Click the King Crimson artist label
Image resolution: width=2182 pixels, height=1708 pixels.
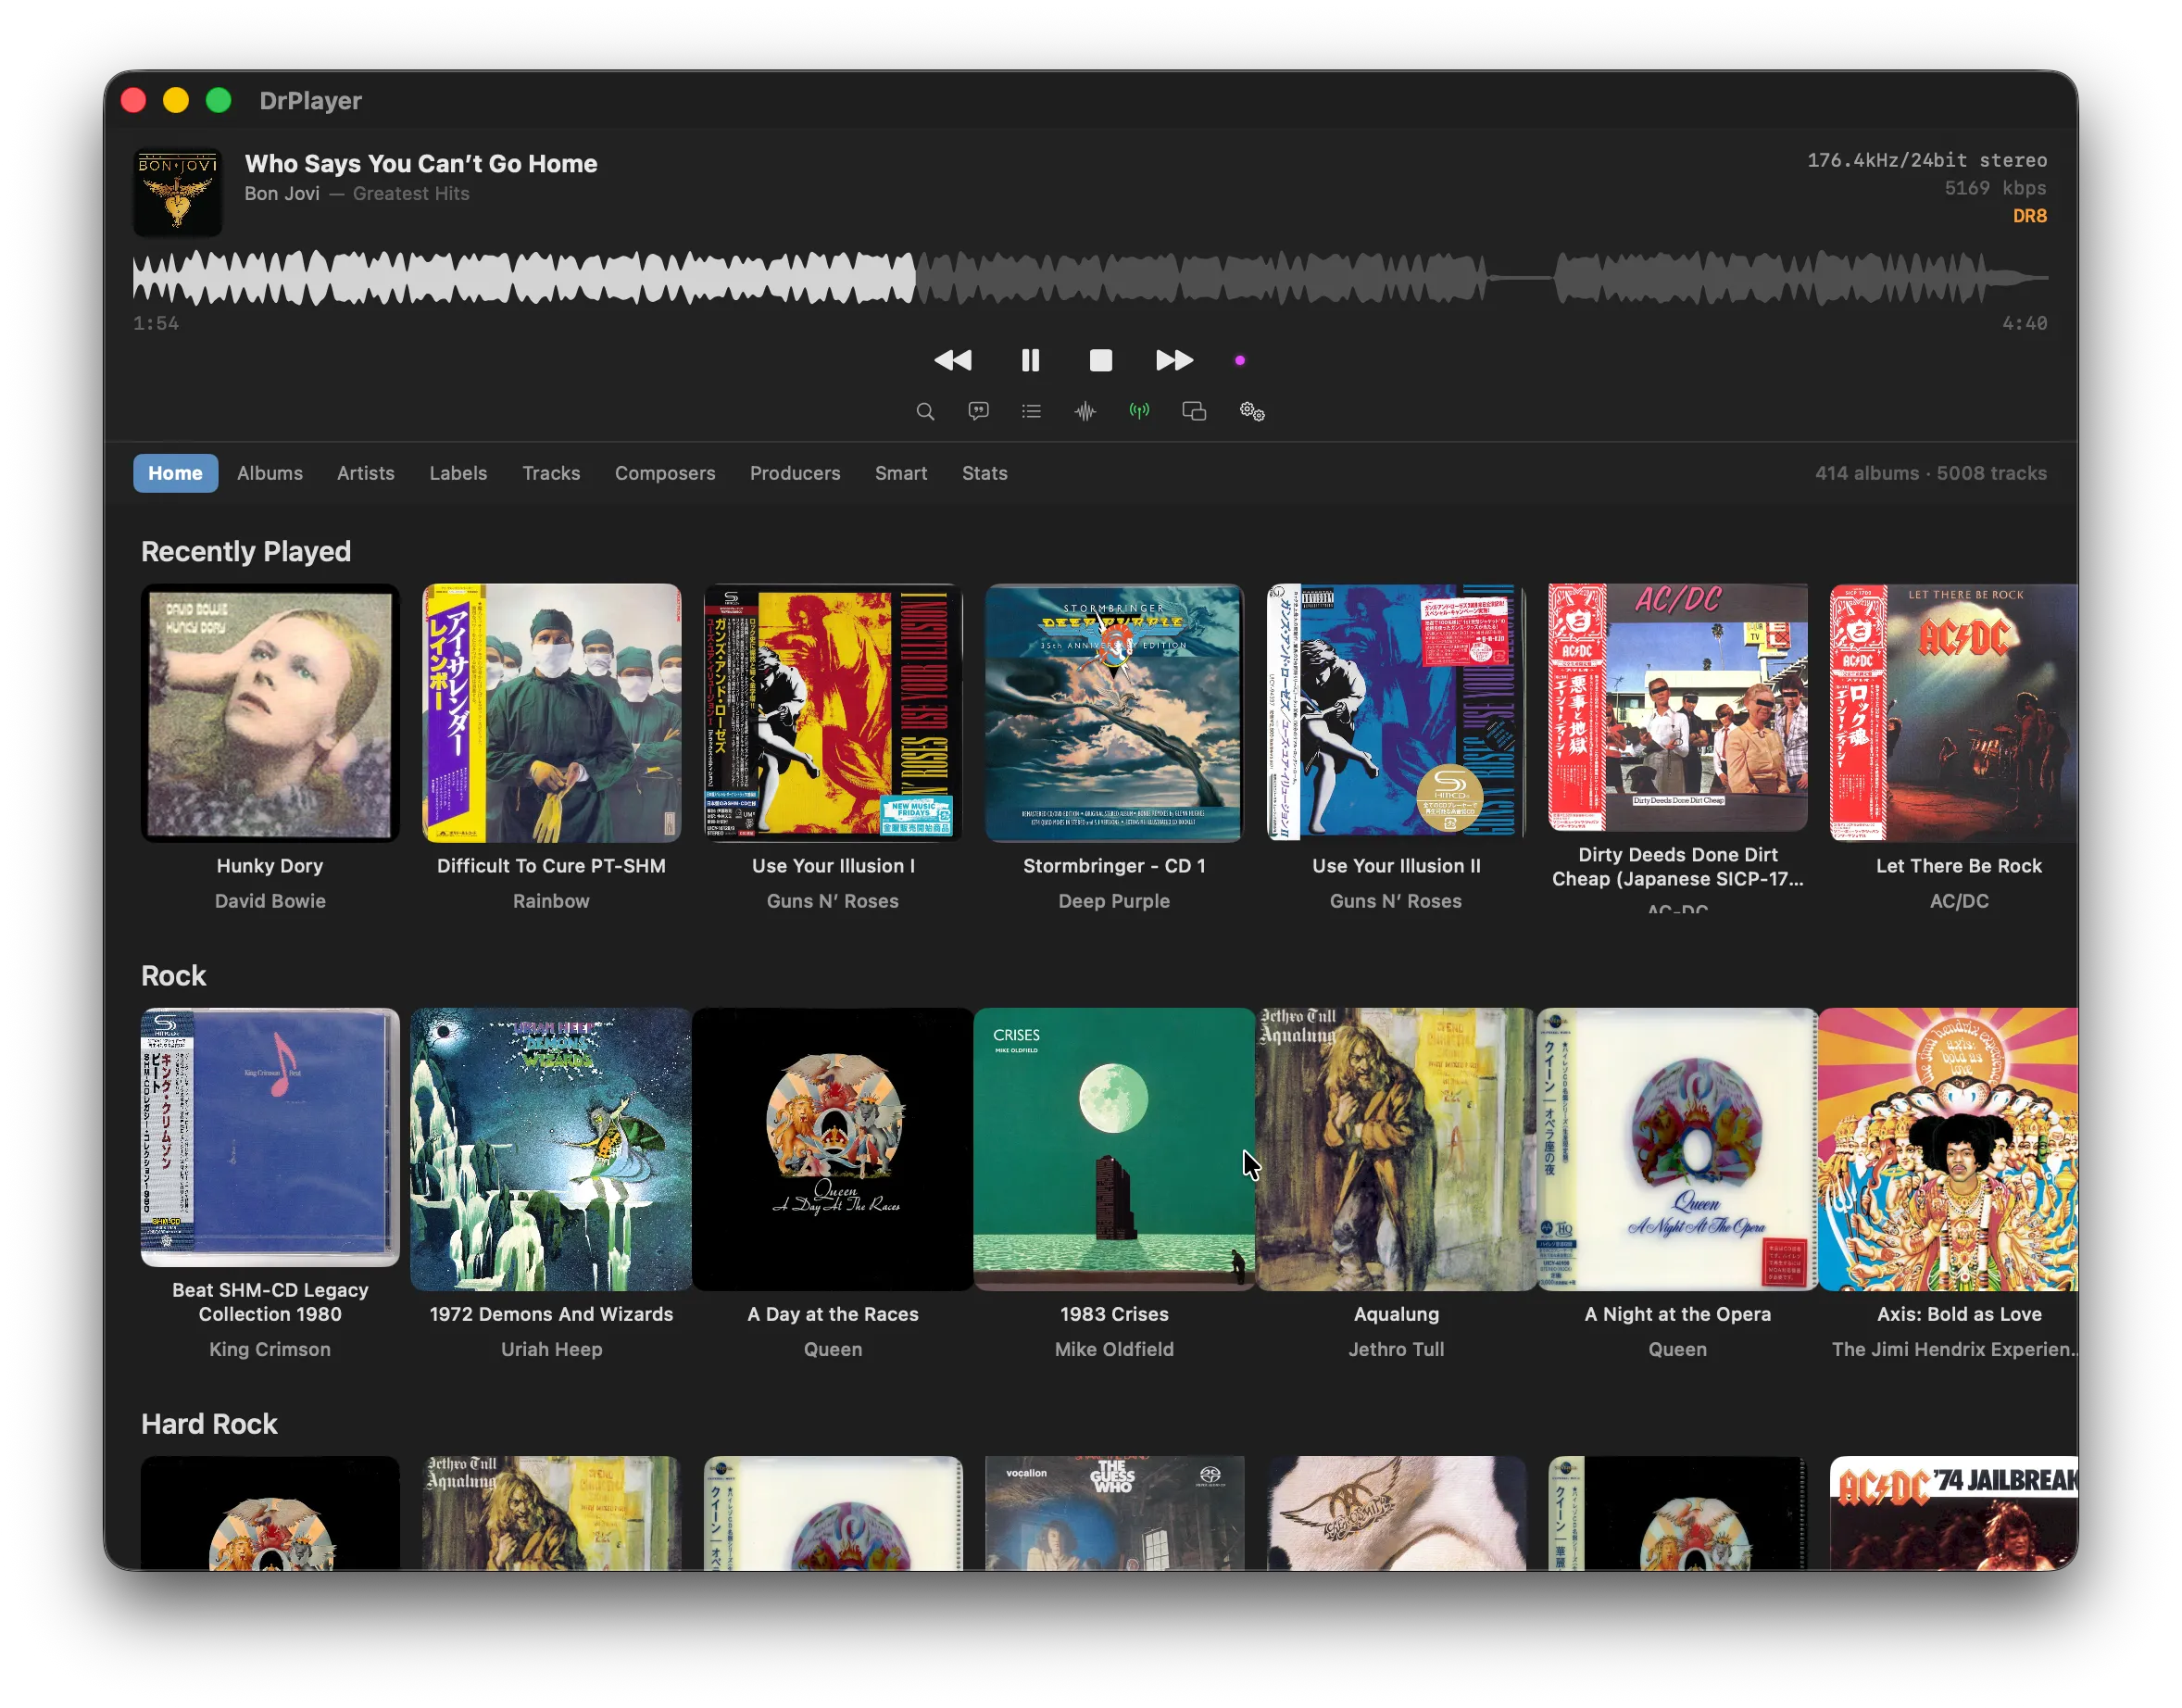[x=270, y=1349]
